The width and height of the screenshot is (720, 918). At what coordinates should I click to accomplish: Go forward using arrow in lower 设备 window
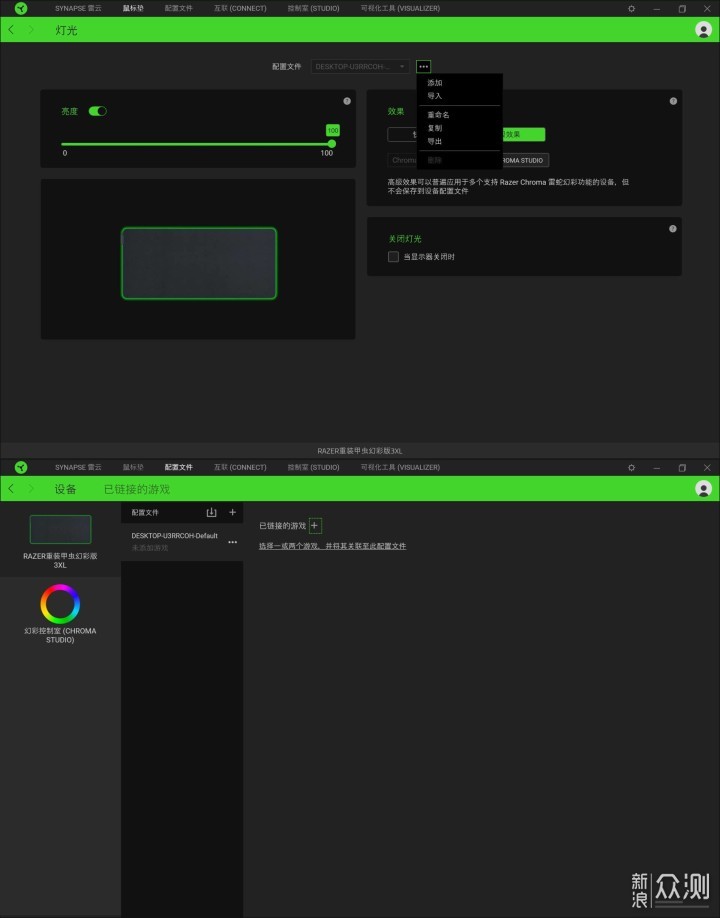click(30, 488)
